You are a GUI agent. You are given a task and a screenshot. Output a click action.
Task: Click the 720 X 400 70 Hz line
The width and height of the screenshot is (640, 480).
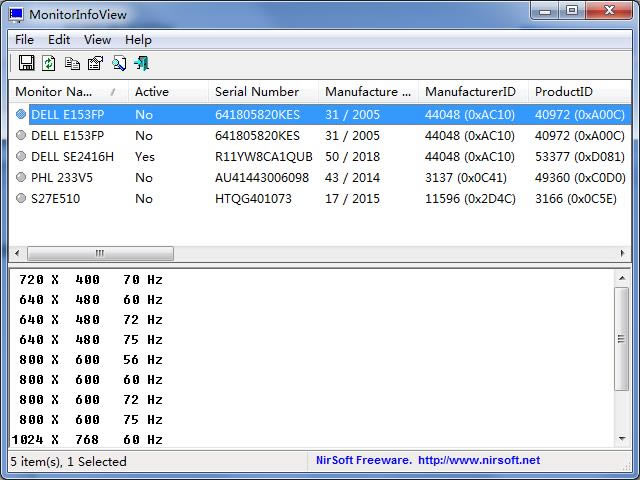[x=91, y=280]
